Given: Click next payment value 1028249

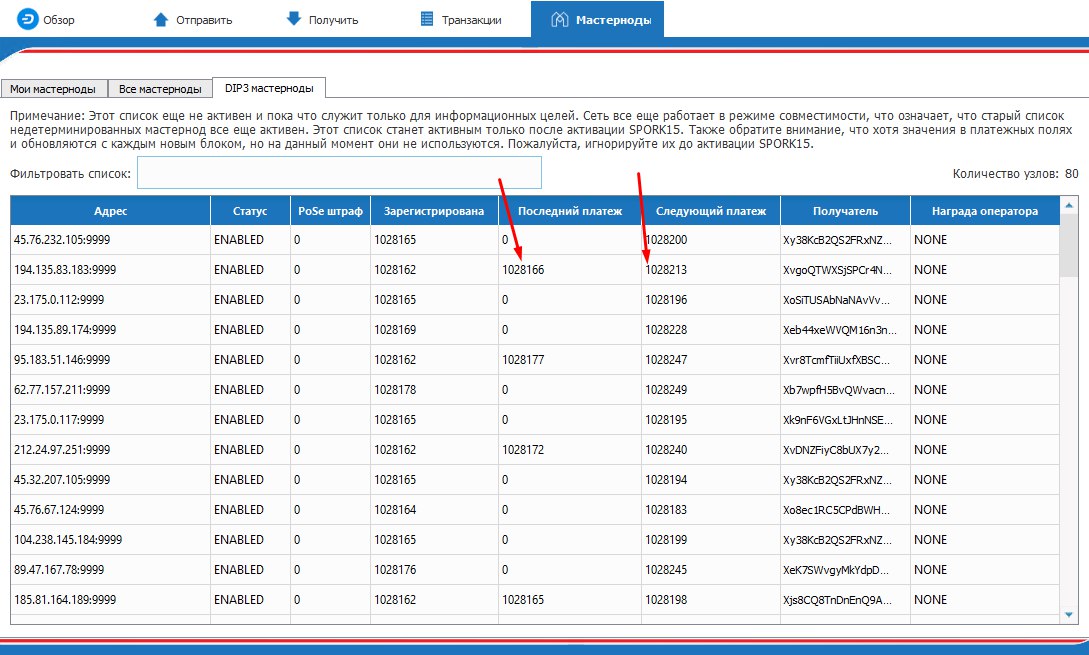Looking at the screenshot, I should (x=666, y=390).
